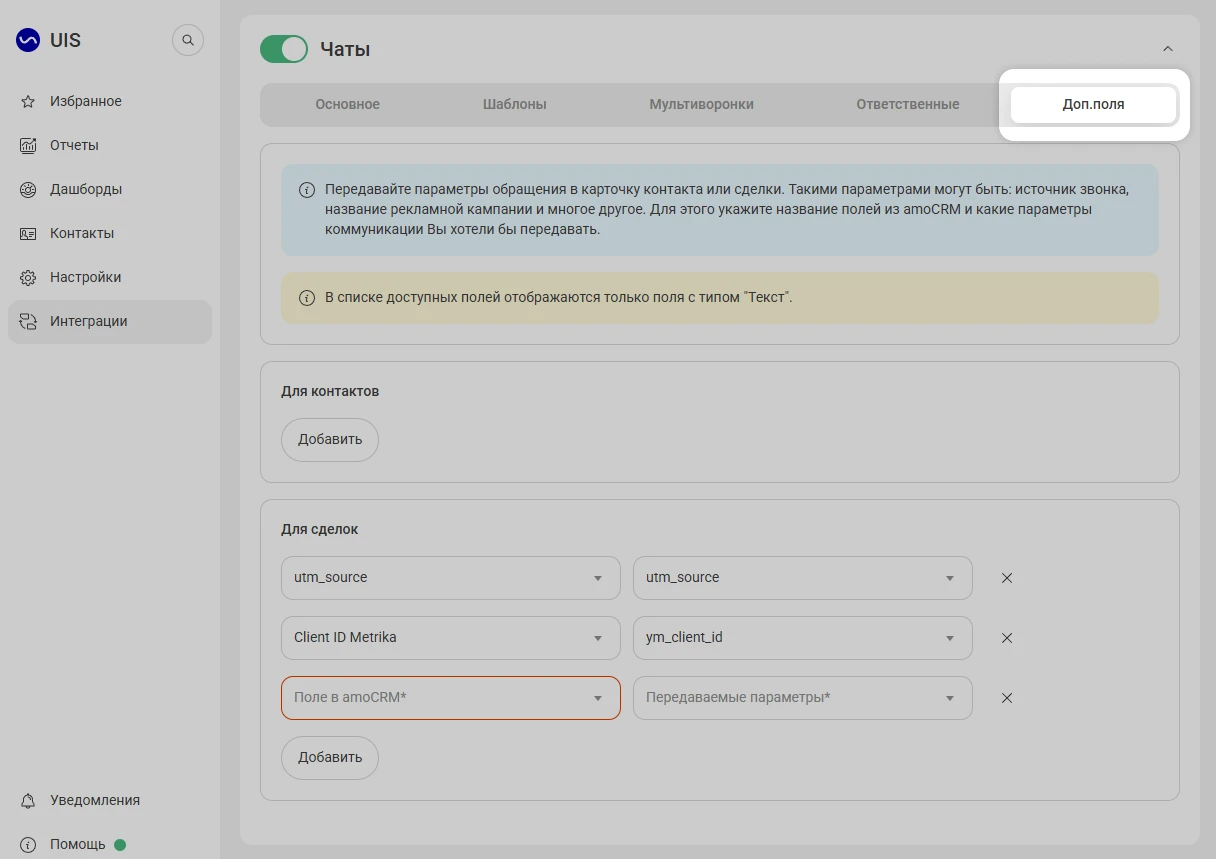Click info icon in yellow notice
Screen dimensions: 1216x859
(x=307, y=298)
